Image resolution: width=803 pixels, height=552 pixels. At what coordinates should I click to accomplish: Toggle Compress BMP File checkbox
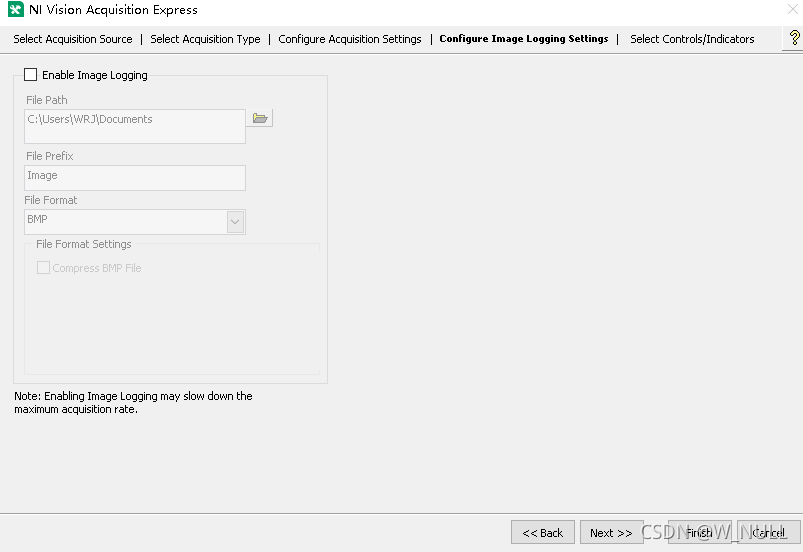click(x=44, y=268)
